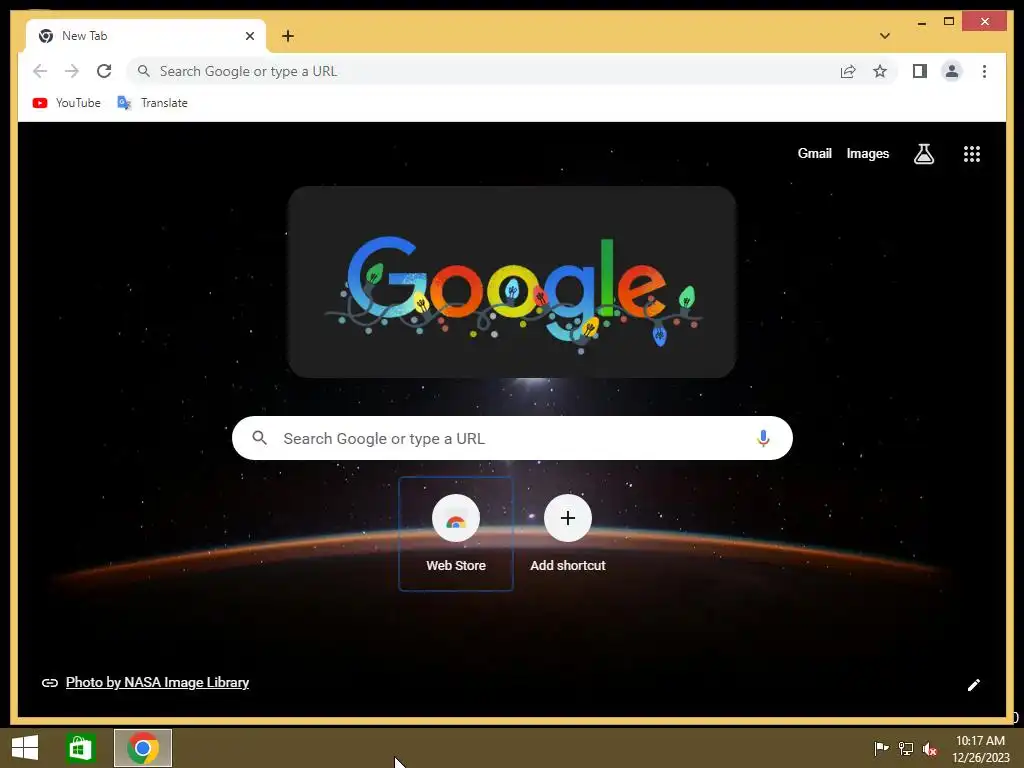Select the New Tab tab
Screen dimensions: 1024x768
145,36
